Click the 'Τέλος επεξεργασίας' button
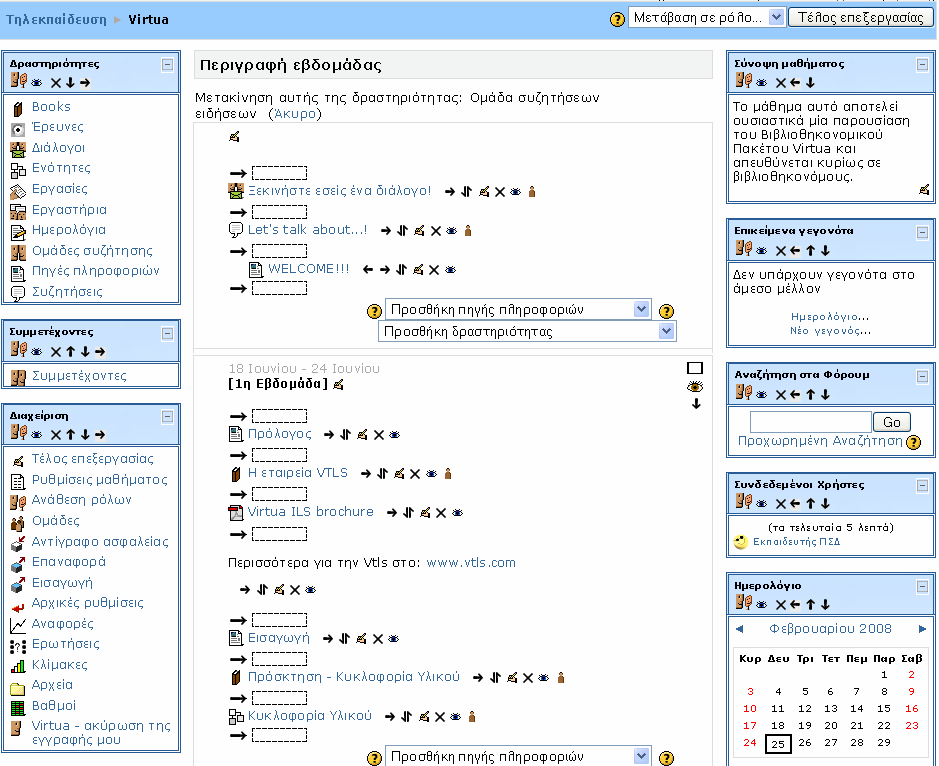The height and width of the screenshot is (766, 939). [861, 17]
